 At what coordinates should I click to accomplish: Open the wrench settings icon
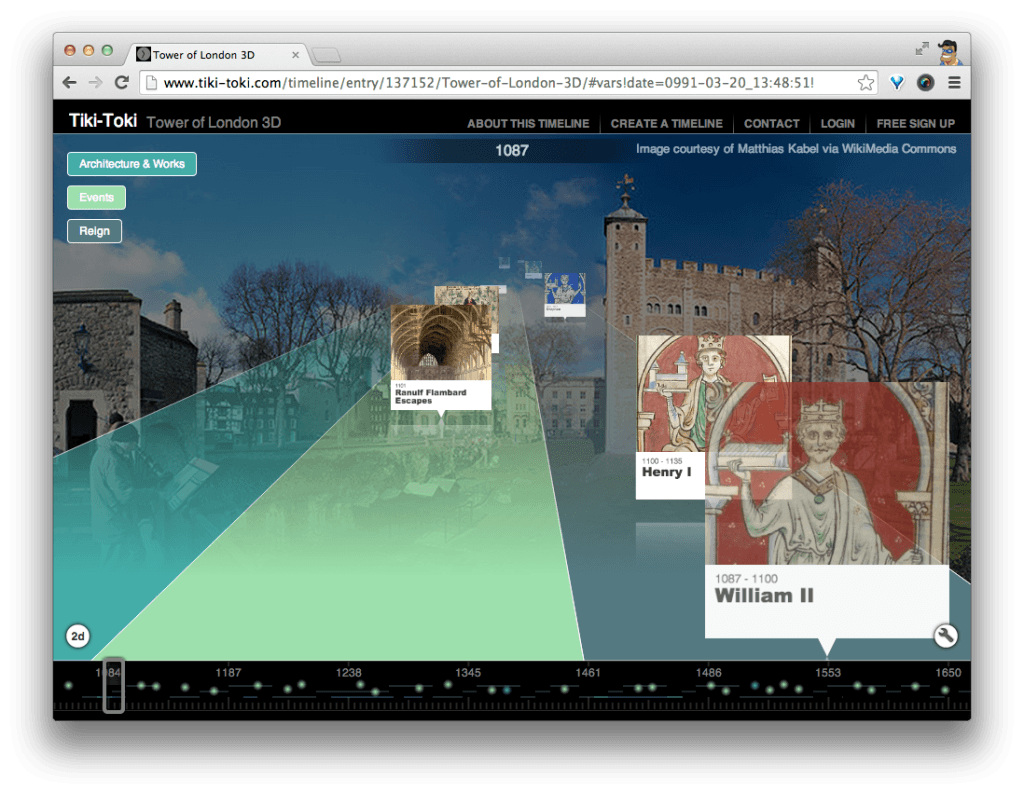tap(945, 635)
